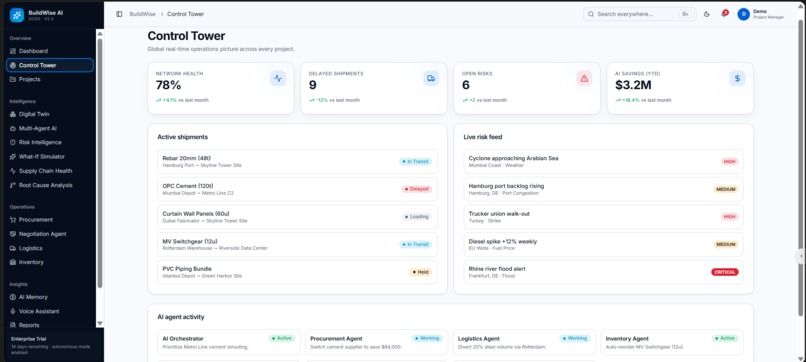Click the $3.2M AI savings value
The image size is (806, 362).
(634, 85)
